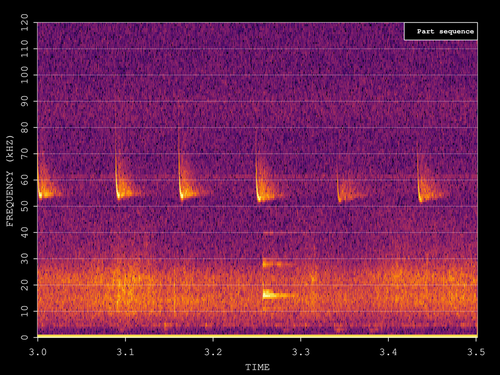
Task: Click the 3.3 time axis tick label
Action: coord(301,352)
